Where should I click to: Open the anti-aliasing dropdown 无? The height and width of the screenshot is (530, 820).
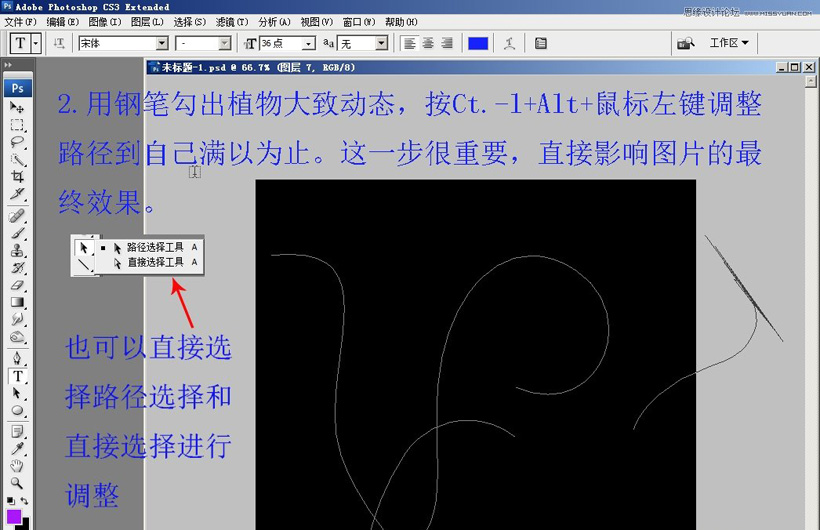point(382,43)
